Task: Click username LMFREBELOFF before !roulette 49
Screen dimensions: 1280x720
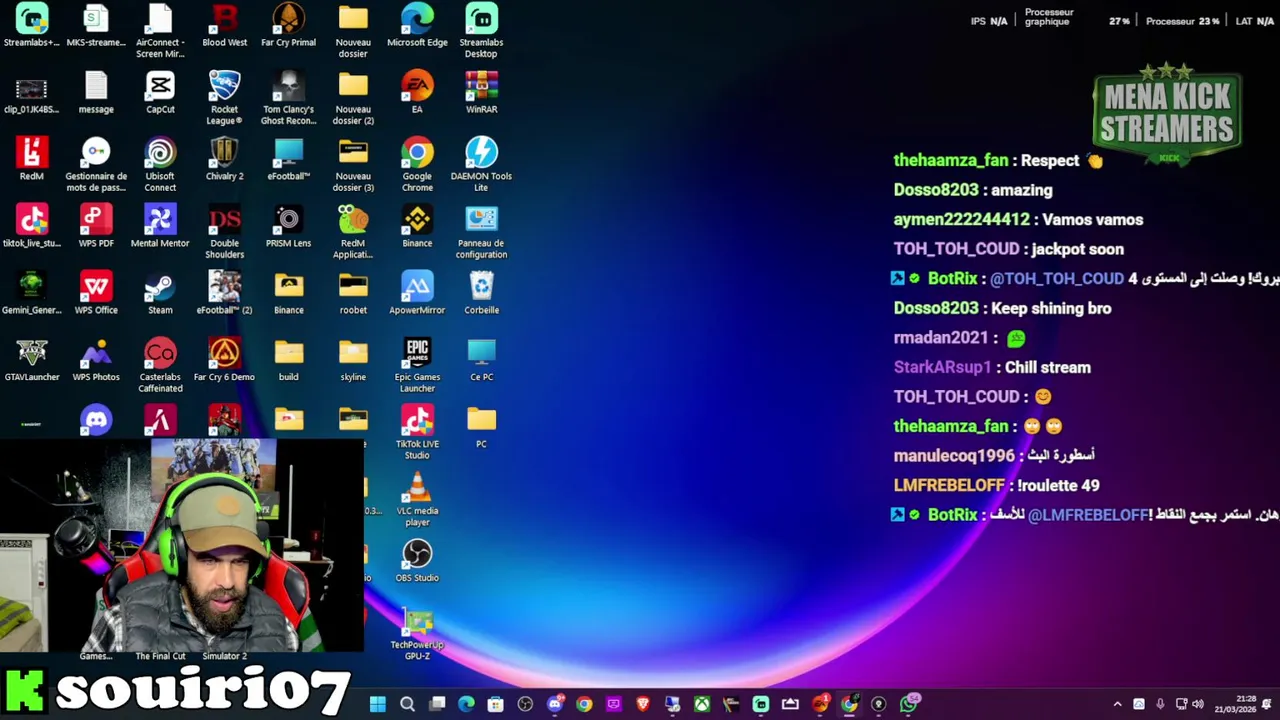Action: (x=949, y=485)
